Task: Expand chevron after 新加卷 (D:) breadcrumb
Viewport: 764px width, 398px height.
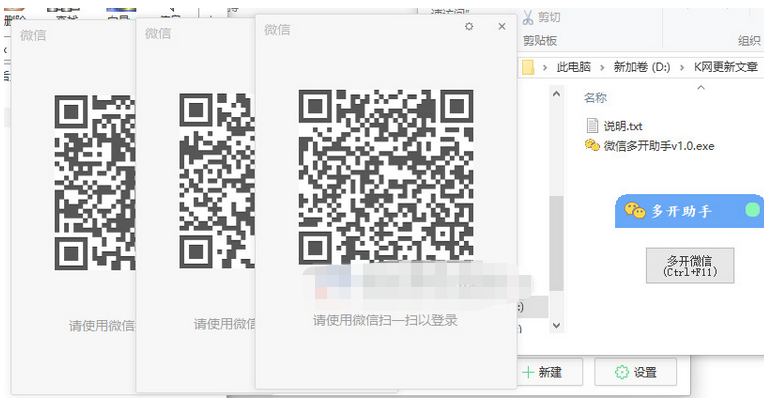Action: [x=682, y=67]
